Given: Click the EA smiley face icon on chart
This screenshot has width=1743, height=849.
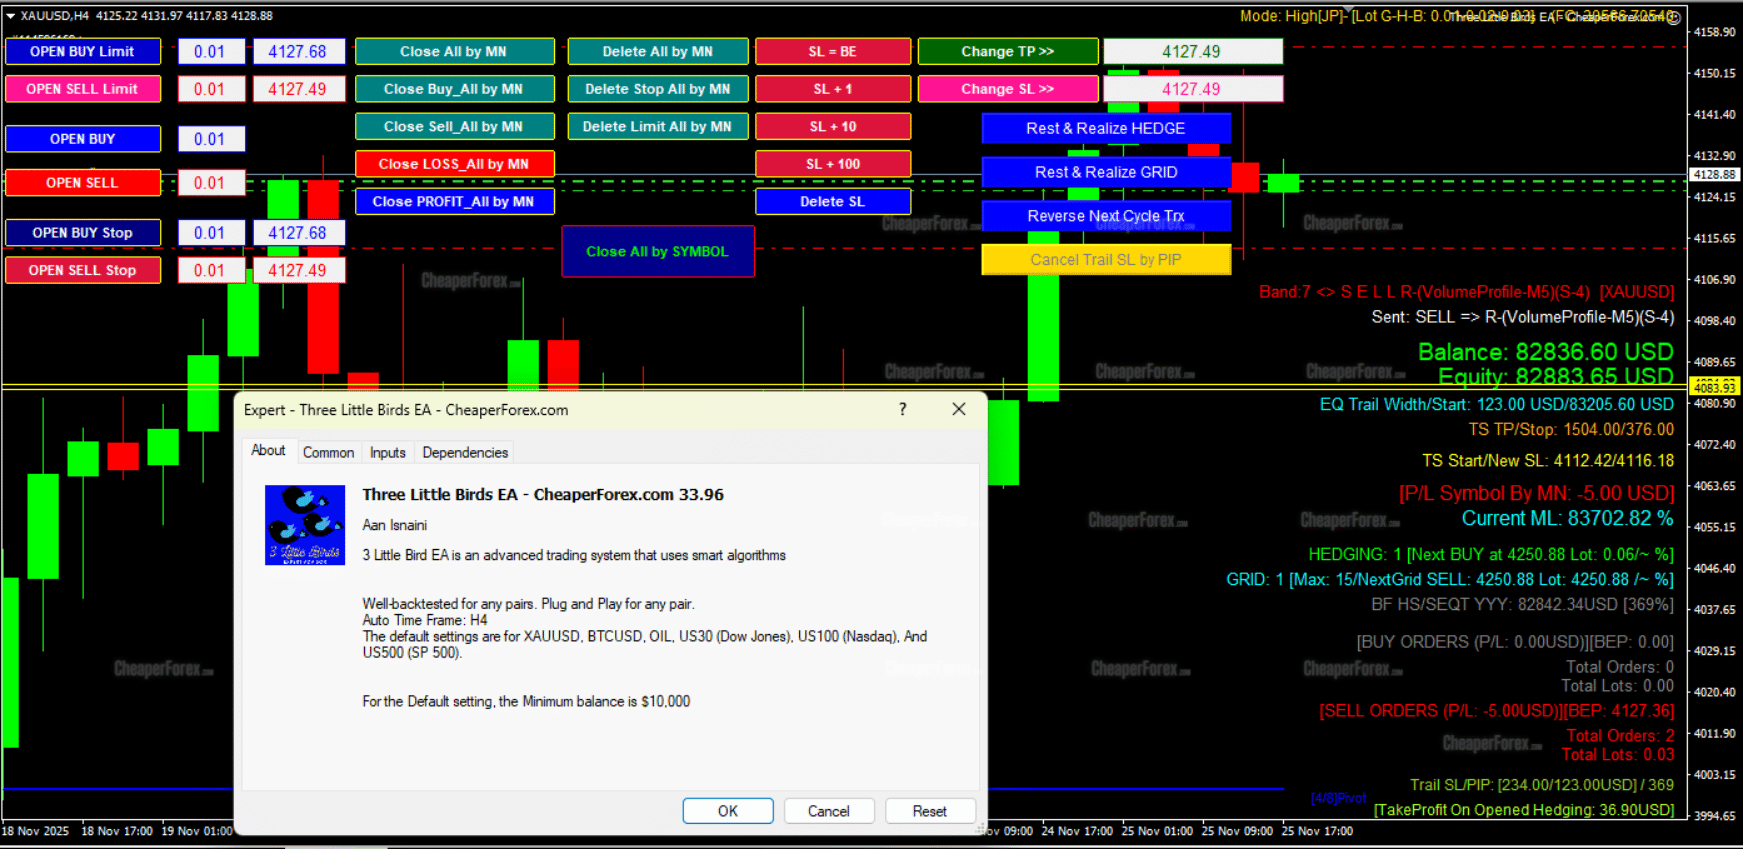Looking at the screenshot, I should [x=1673, y=17].
